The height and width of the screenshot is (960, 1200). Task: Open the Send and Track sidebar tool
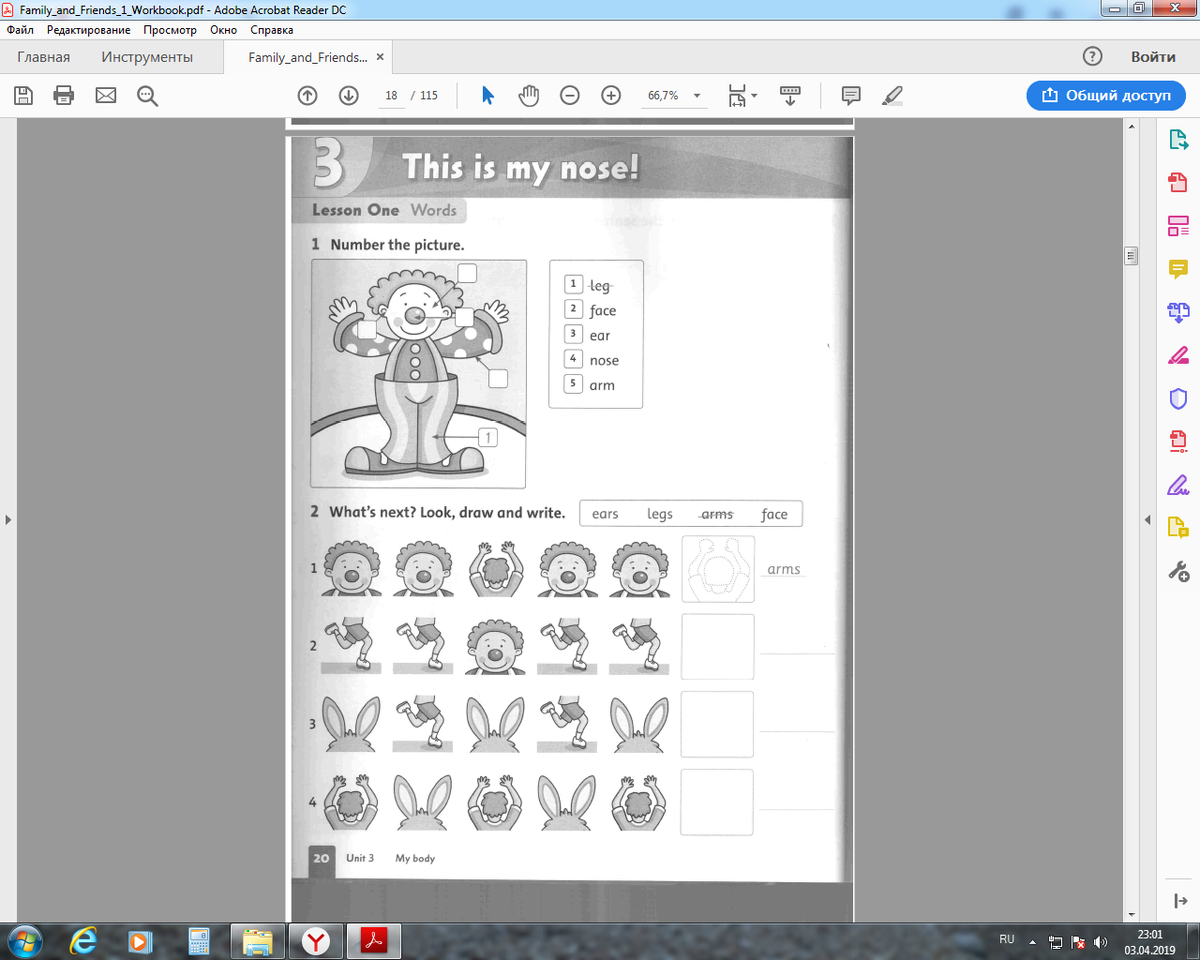coord(1178,528)
